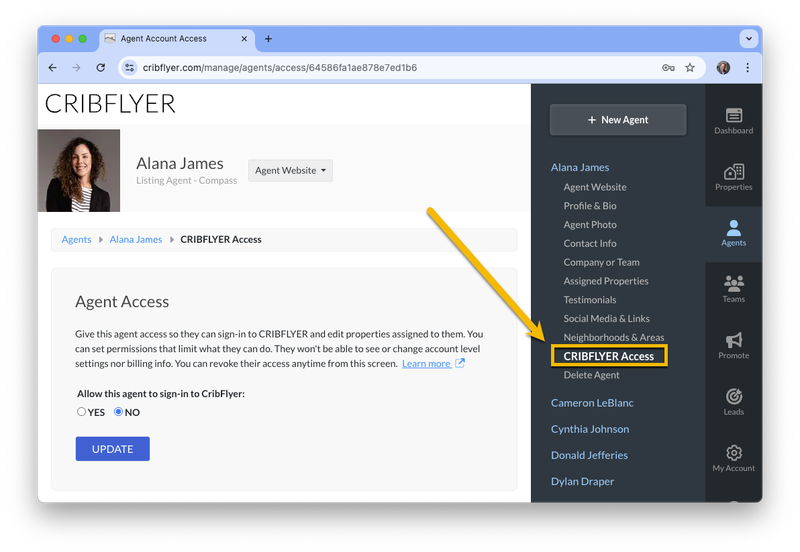Select the YES radio button
Screen dimensions: 800x552
(81, 411)
